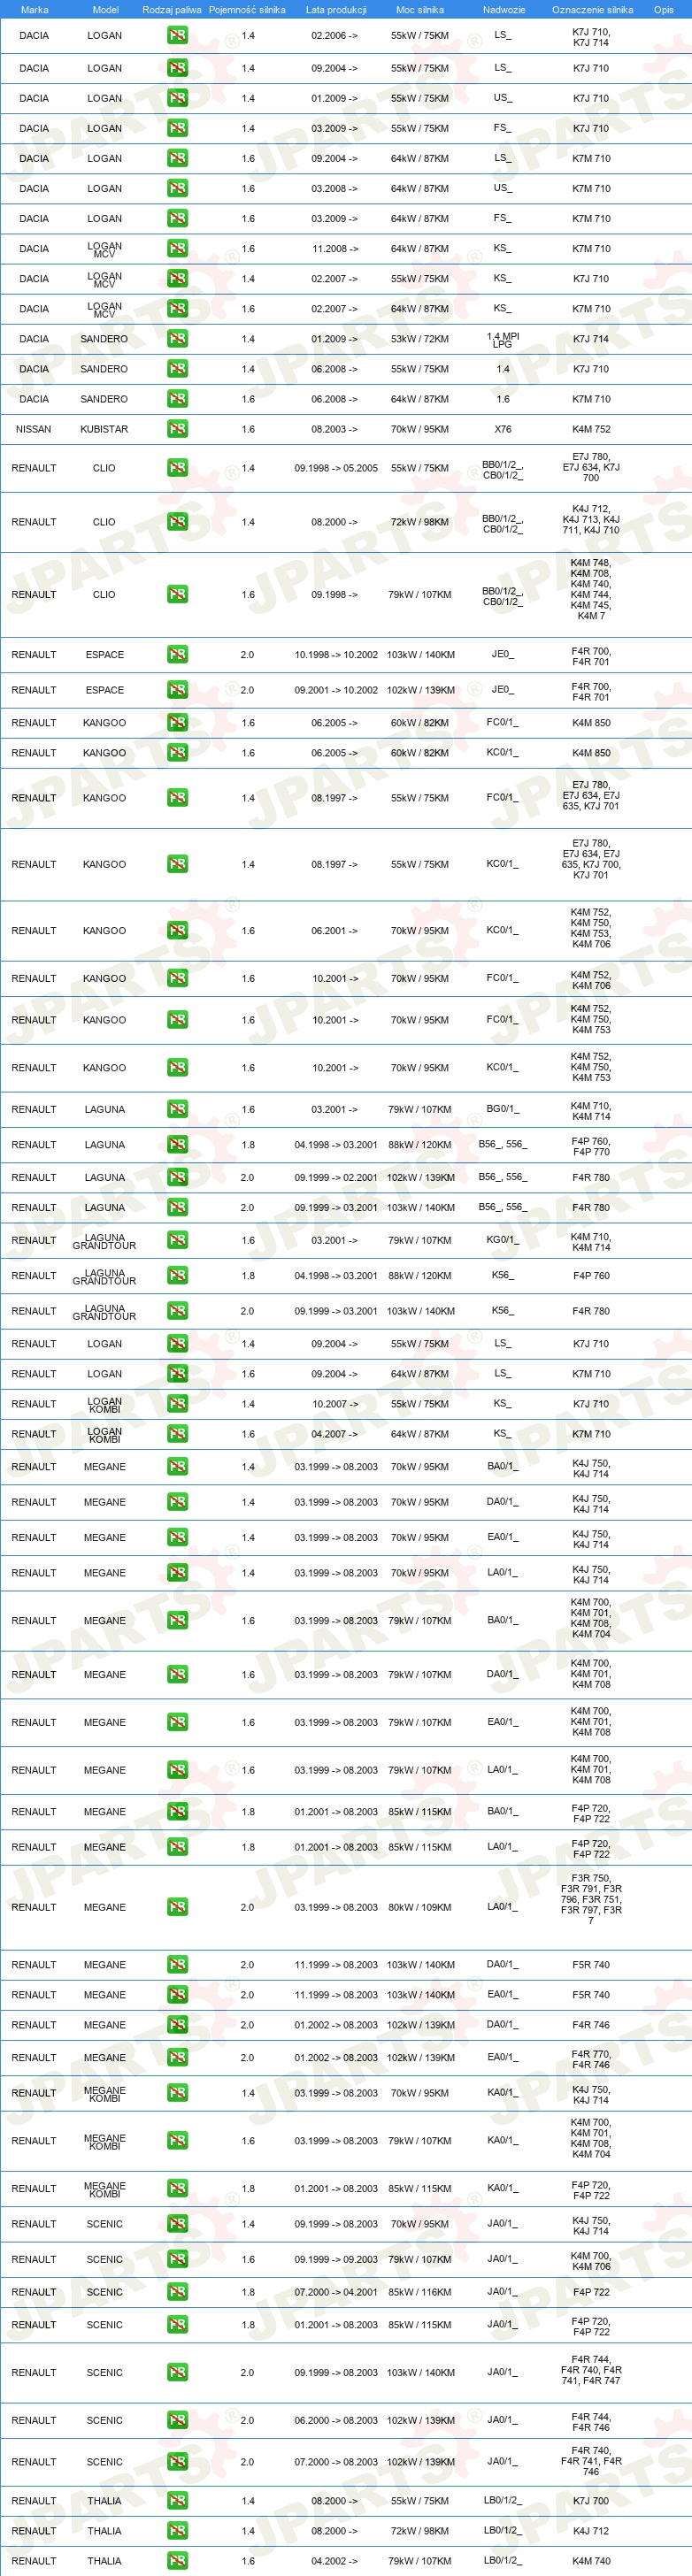Click fuel icon in Laguna Grandtour KG0/1_ row
The height and width of the screenshot is (2576, 692).
click(177, 1240)
